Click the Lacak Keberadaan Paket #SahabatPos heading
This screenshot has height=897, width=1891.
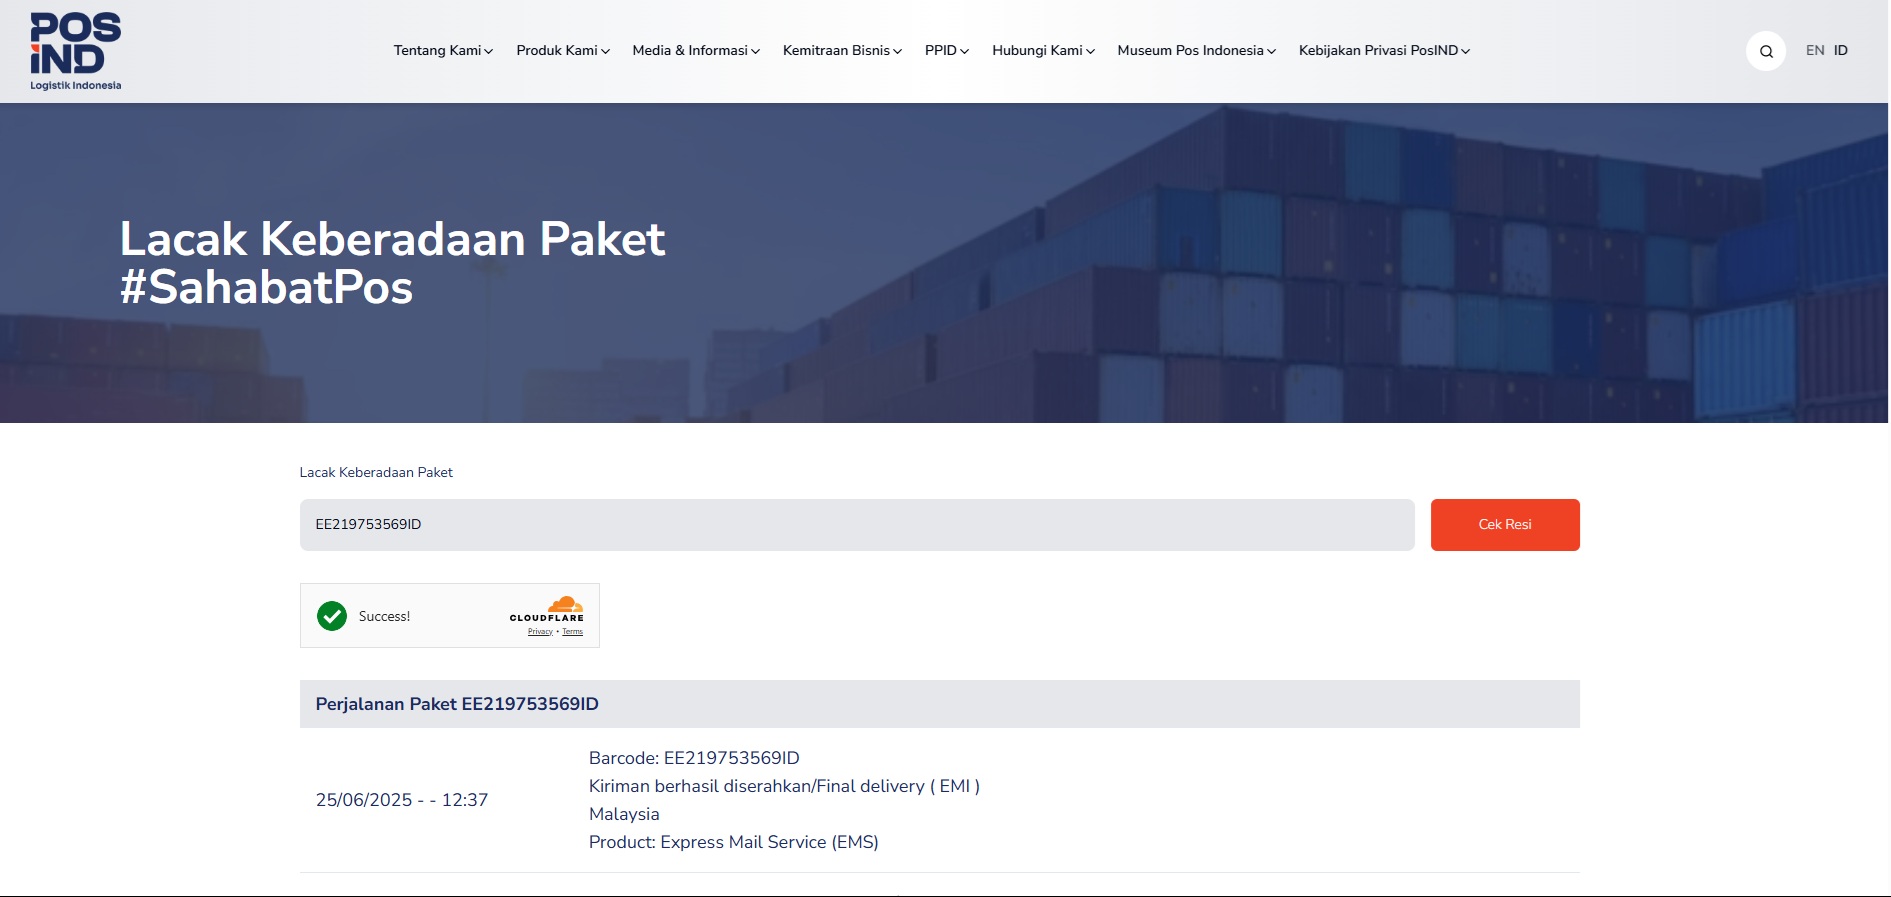coord(392,263)
